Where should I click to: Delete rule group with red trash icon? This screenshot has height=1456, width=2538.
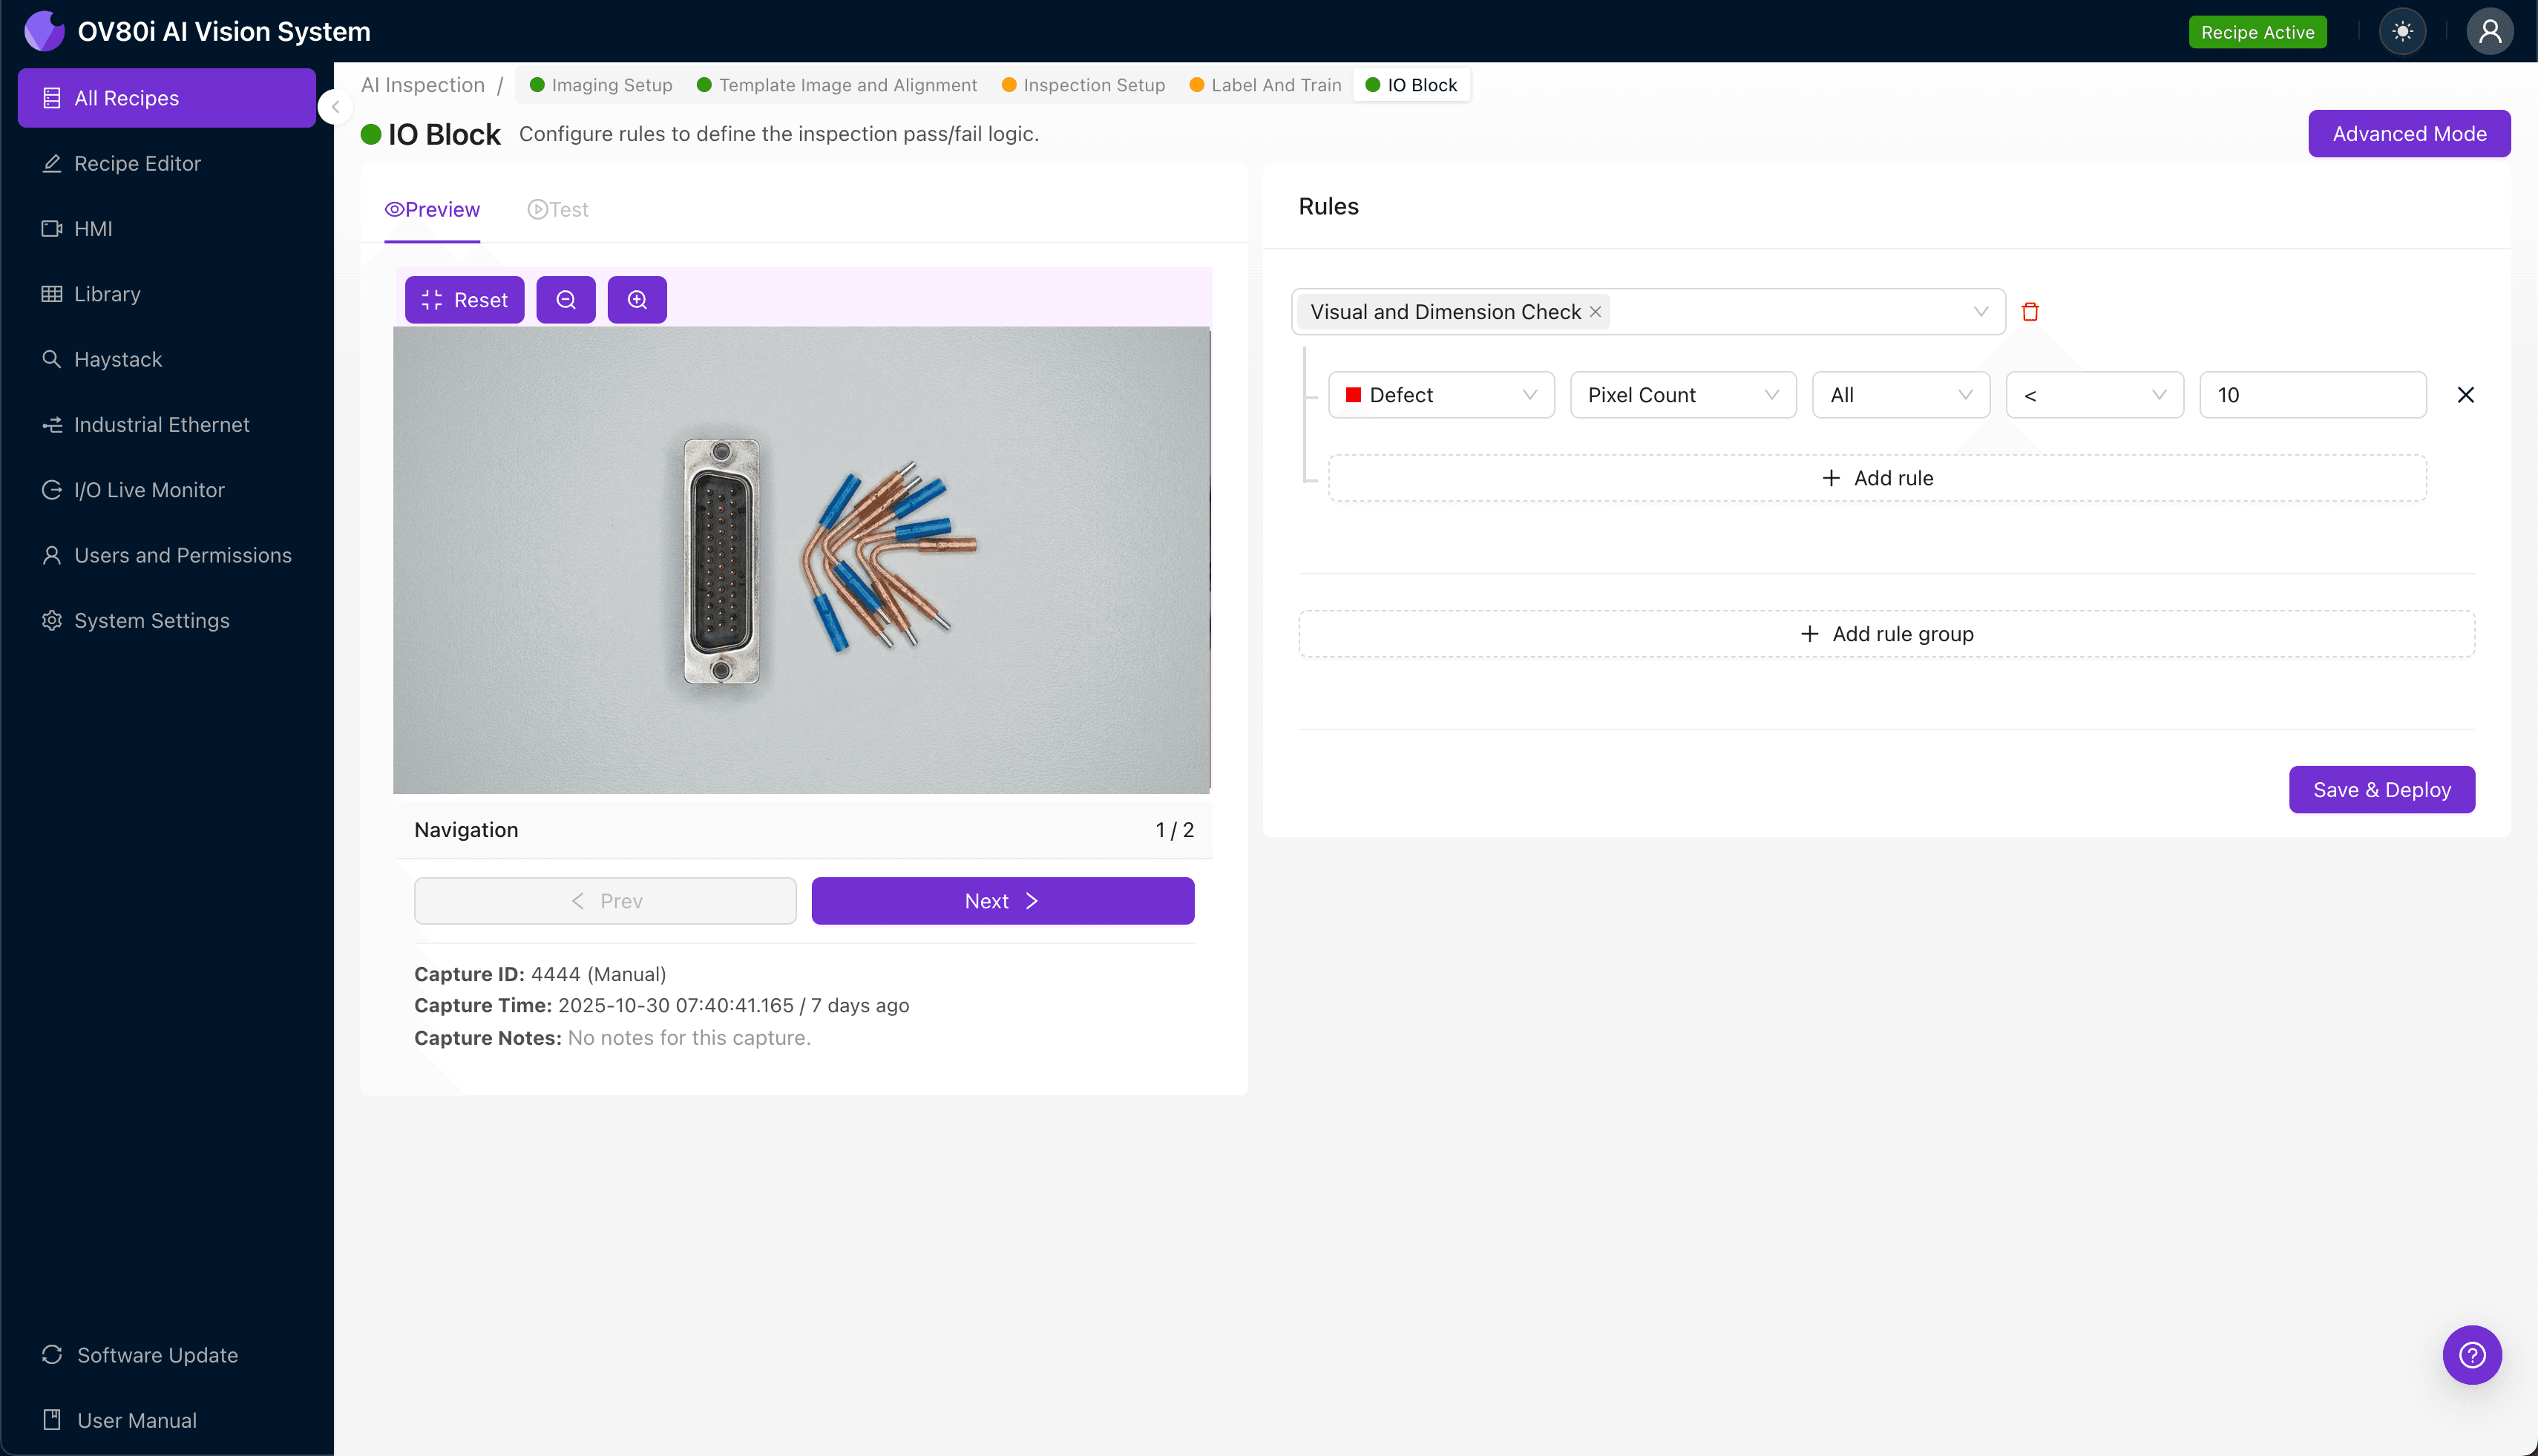coord(2030,312)
